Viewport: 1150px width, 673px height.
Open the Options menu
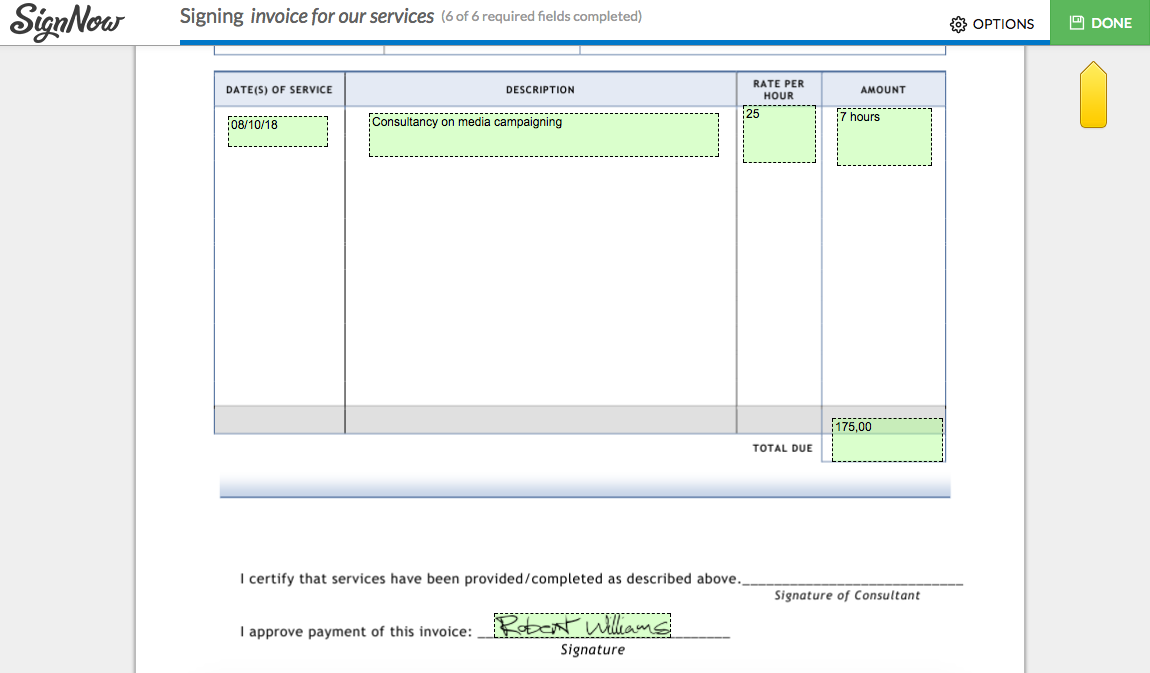pos(992,24)
